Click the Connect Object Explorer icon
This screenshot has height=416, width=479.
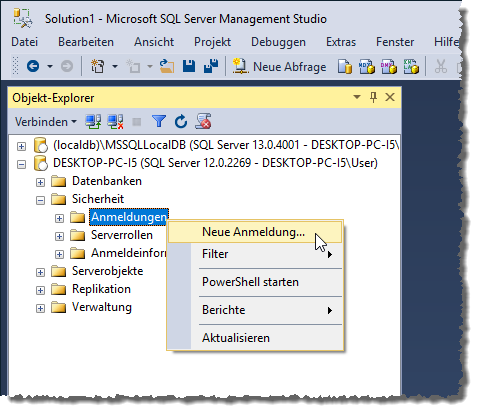(93, 121)
